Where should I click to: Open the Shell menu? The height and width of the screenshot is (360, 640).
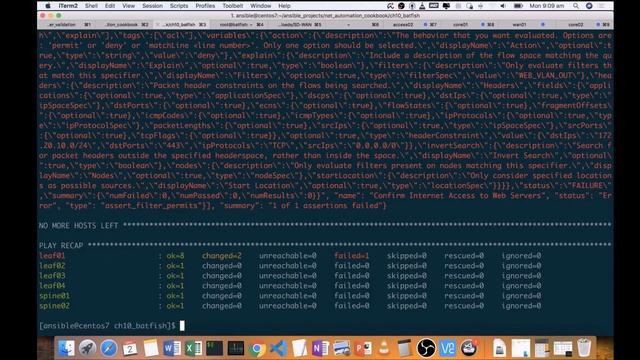tap(91, 6)
